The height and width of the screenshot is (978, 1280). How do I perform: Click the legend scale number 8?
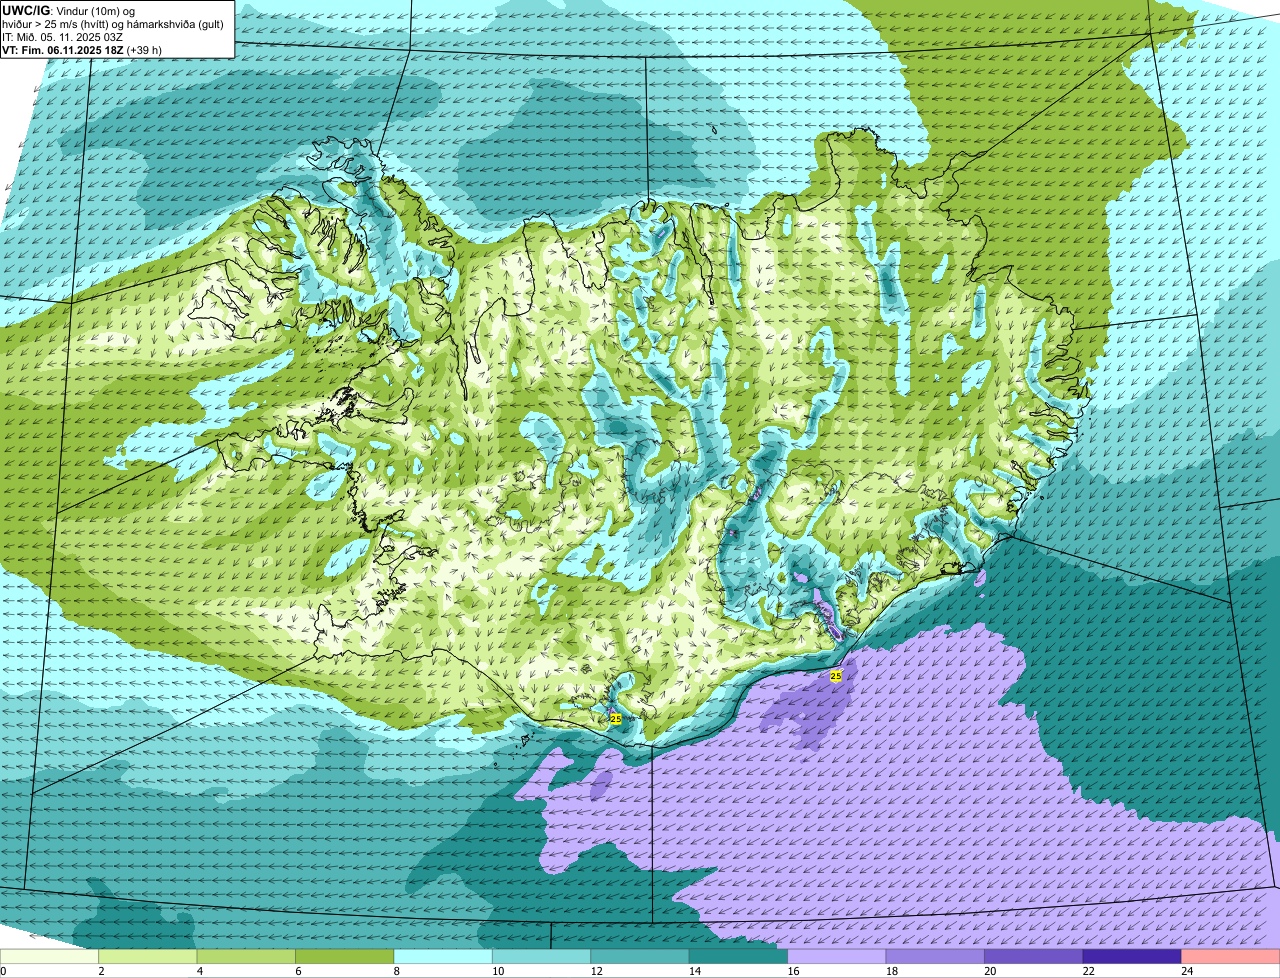[396, 971]
